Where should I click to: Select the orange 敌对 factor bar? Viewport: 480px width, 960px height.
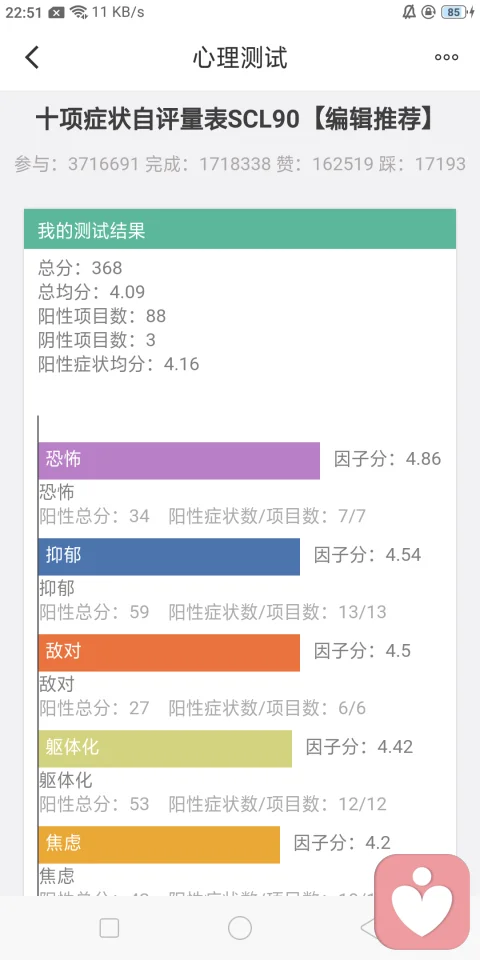pyautogui.click(x=169, y=653)
